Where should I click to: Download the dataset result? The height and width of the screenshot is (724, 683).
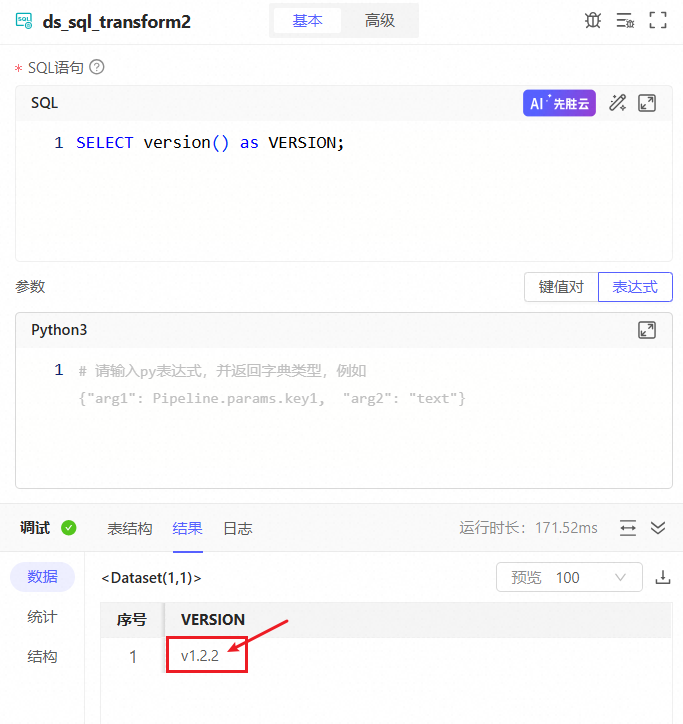click(662, 577)
